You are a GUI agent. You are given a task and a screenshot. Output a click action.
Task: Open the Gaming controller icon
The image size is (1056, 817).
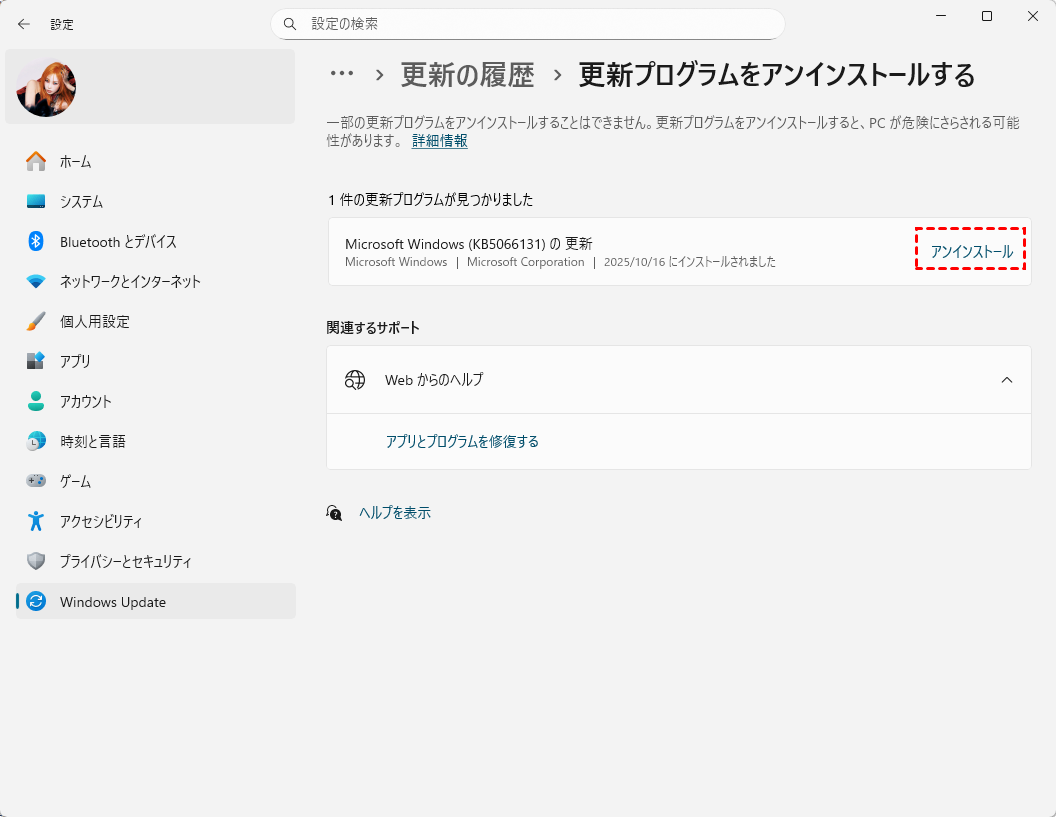click(36, 481)
